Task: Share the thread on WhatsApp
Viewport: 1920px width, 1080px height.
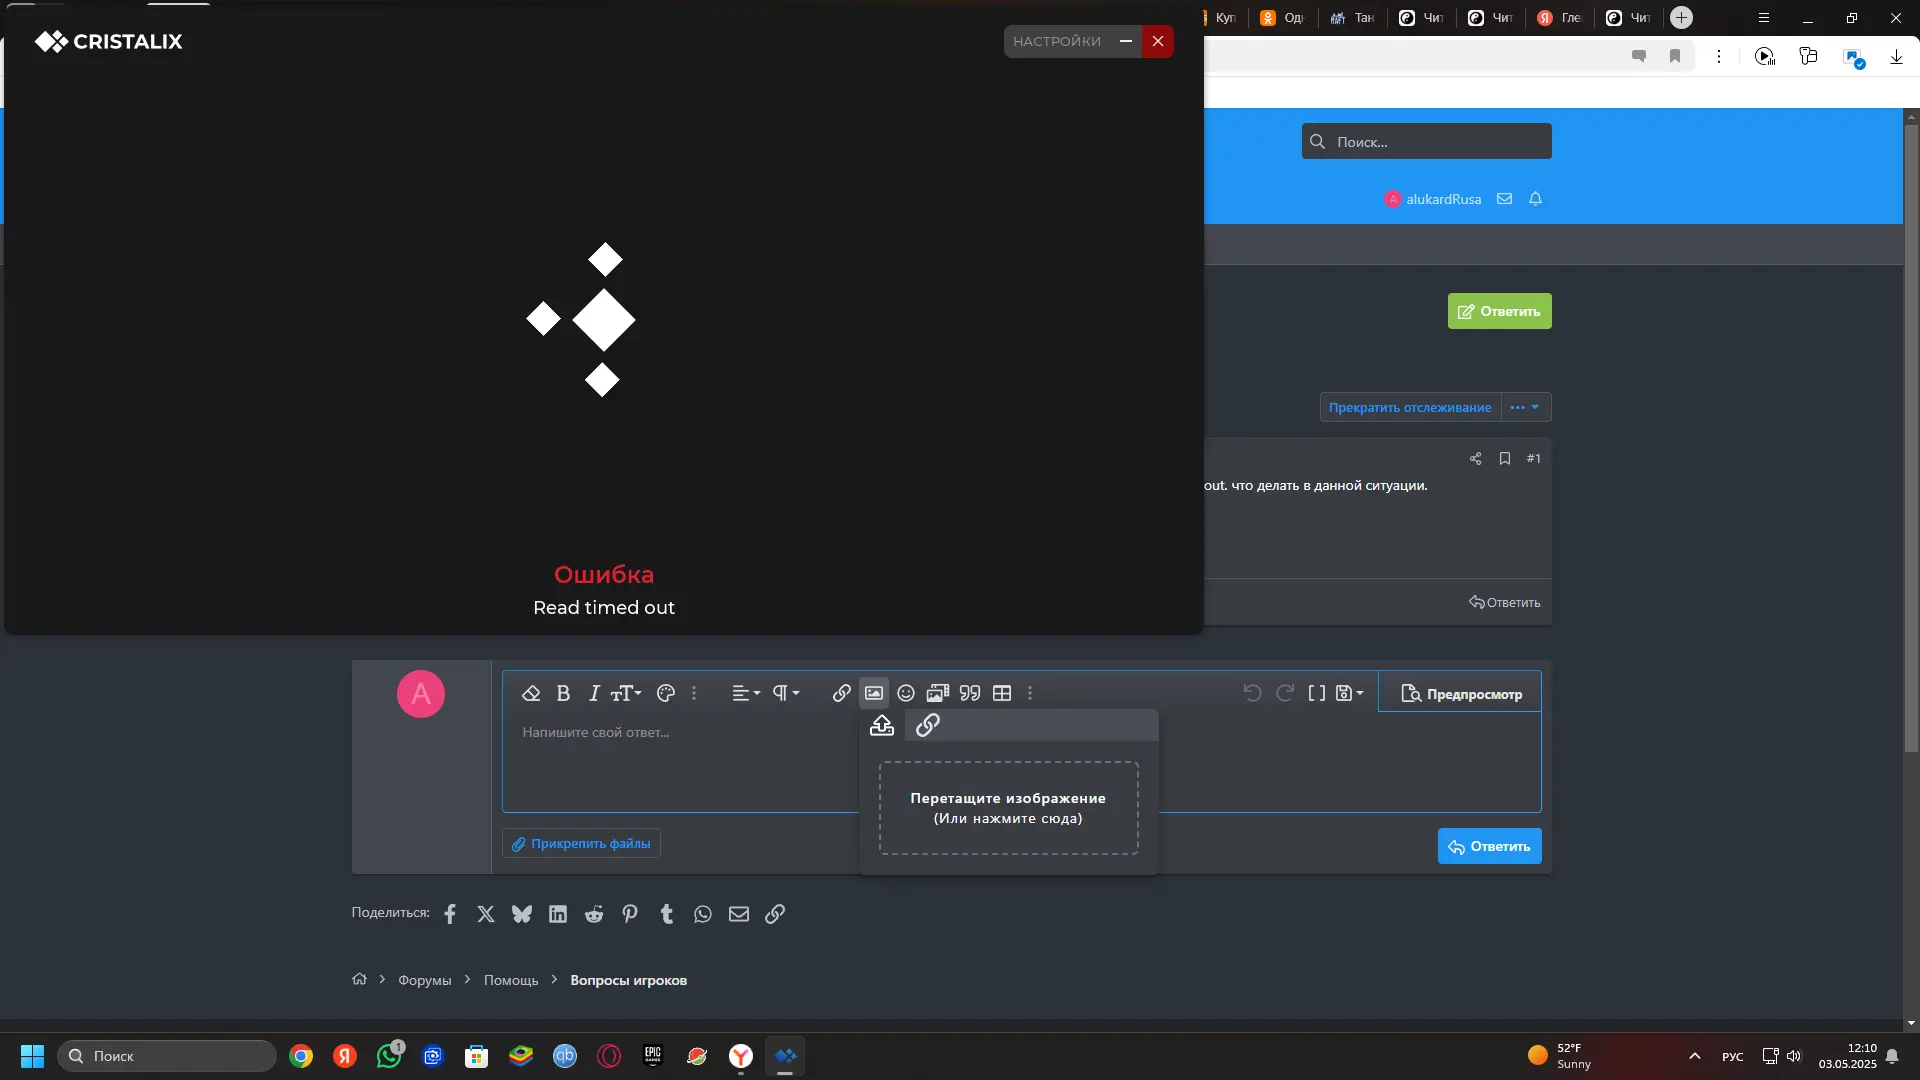Action: click(x=703, y=914)
